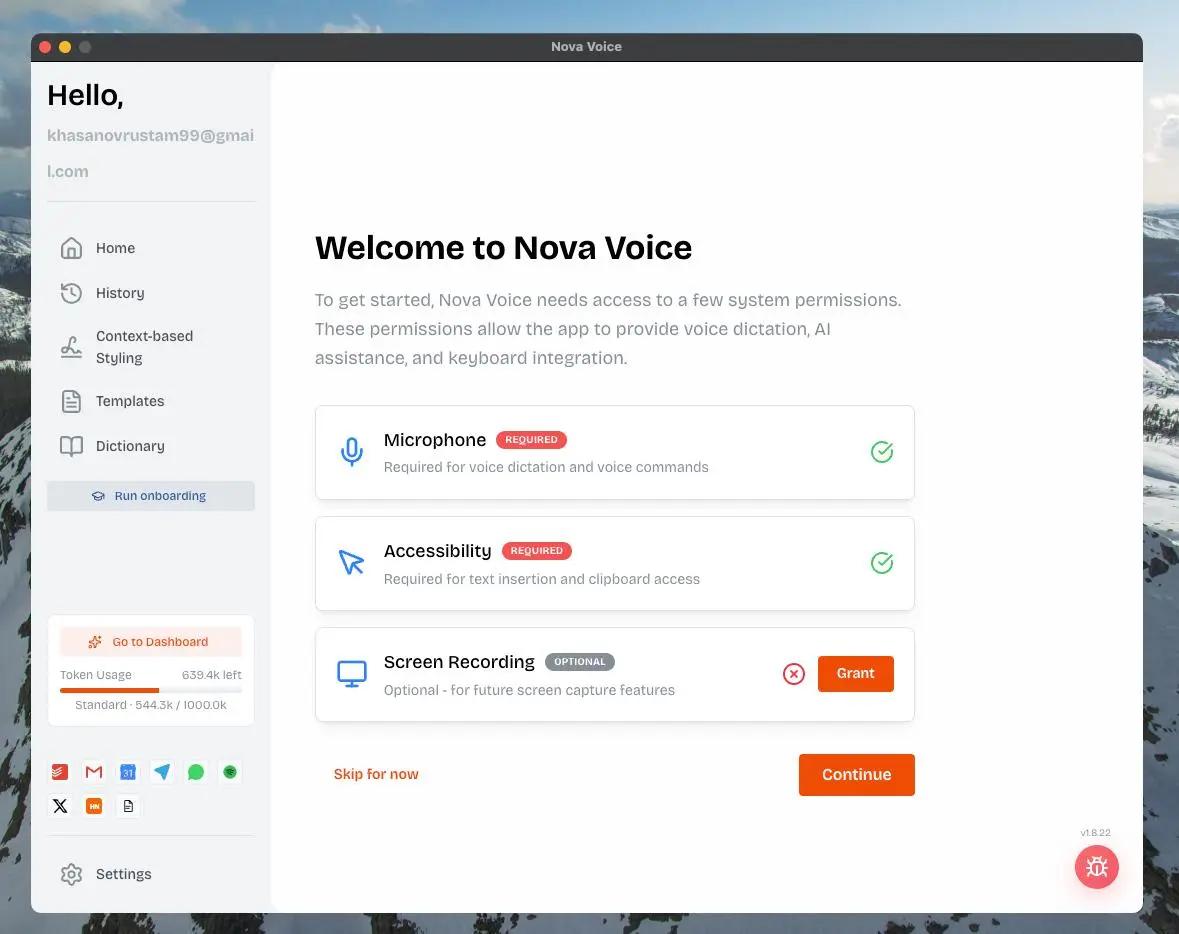This screenshot has width=1179, height=934.
Task: Open the red bug report button
Action: [x=1096, y=867]
